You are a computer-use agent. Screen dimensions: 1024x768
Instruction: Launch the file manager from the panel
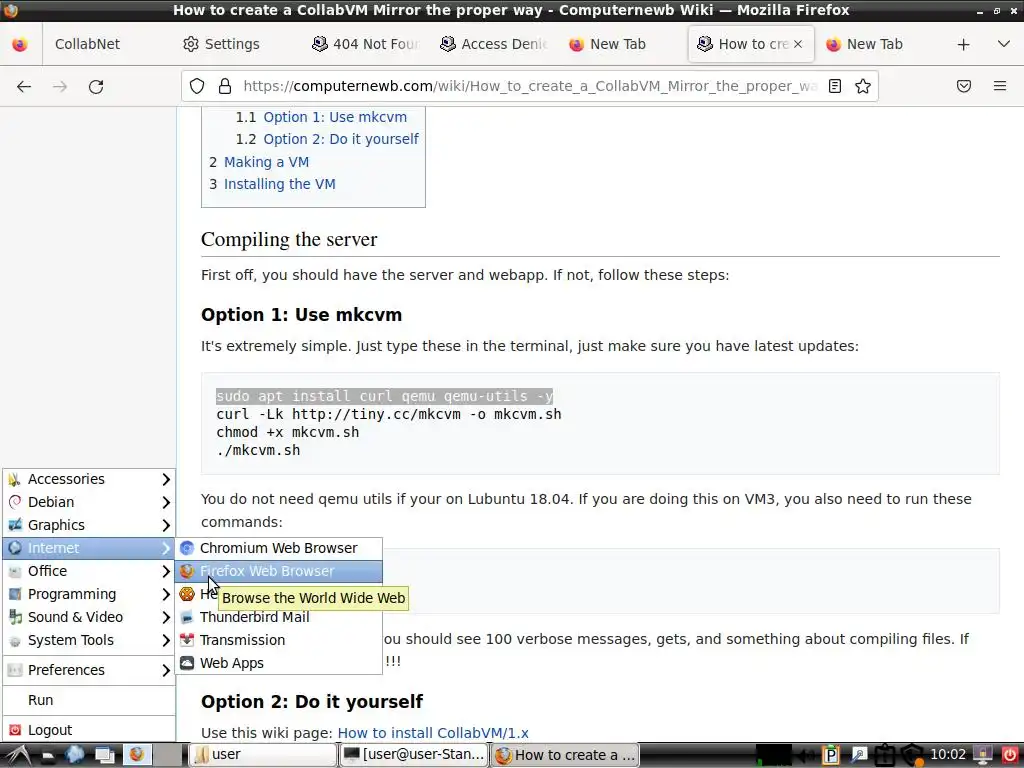click(47, 756)
